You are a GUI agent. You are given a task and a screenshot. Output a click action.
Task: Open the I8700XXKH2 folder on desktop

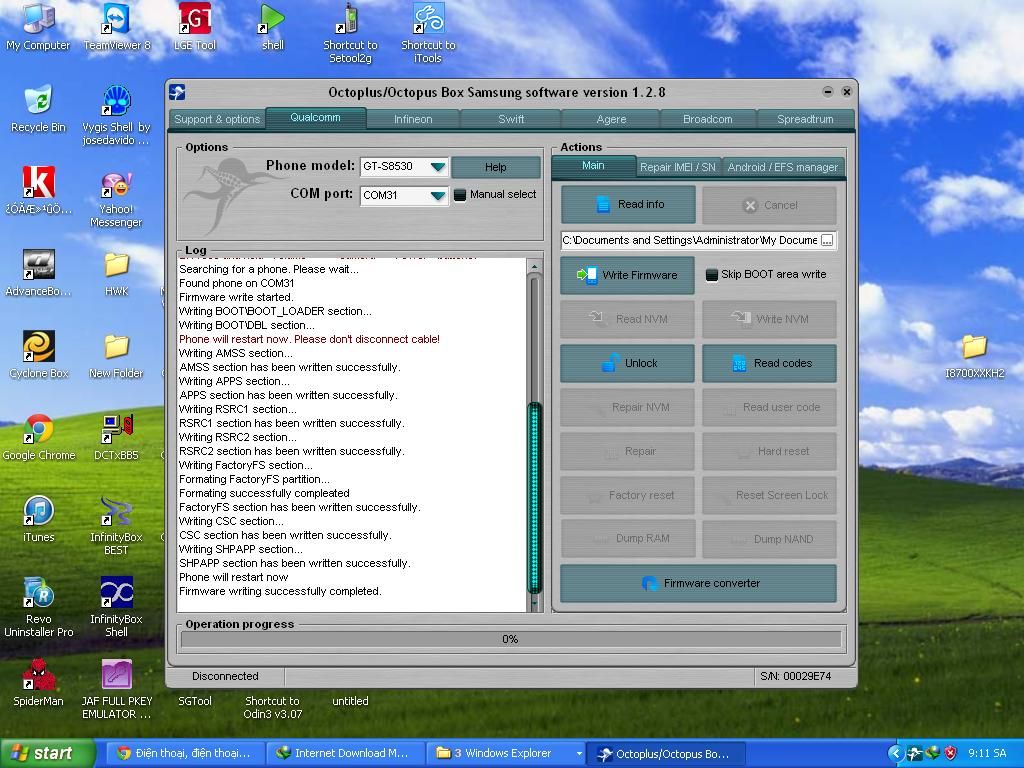coord(974,355)
